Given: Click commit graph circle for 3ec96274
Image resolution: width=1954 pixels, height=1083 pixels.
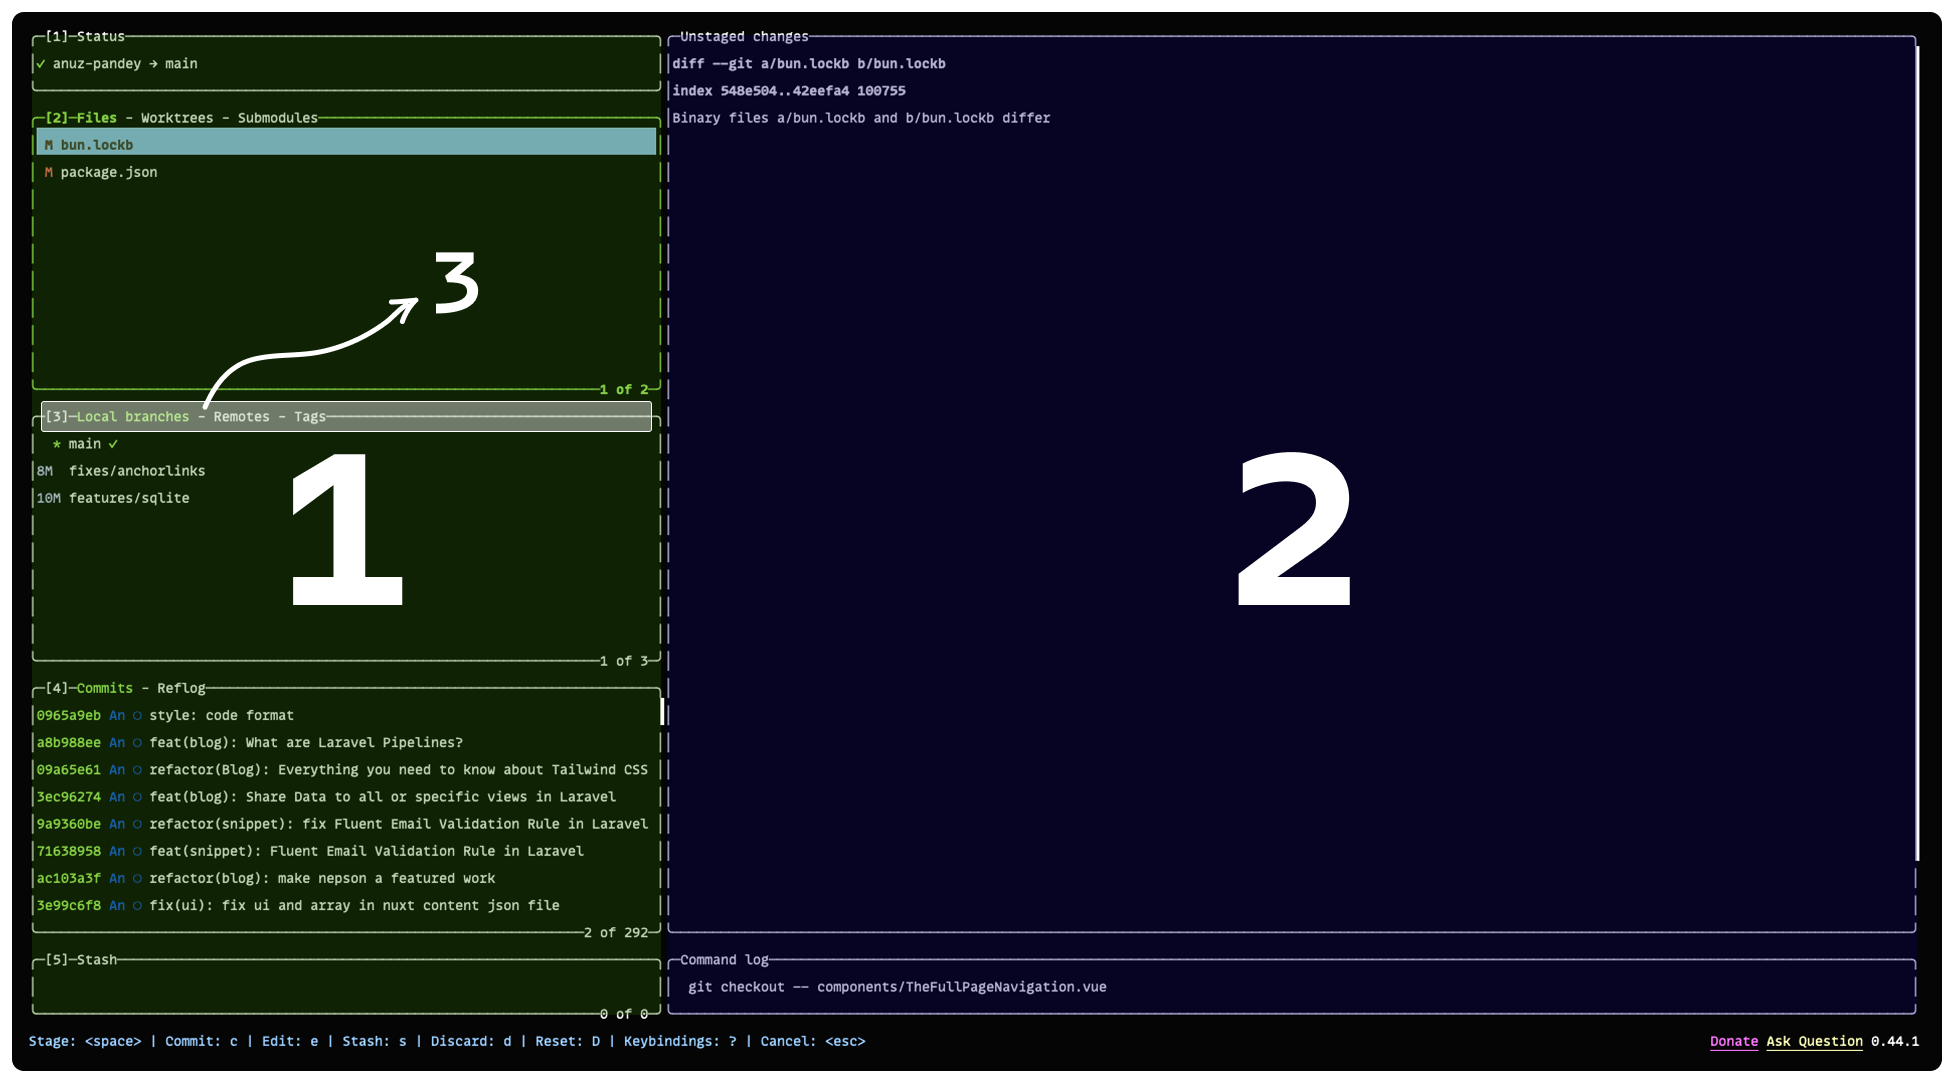Looking at the screenshot, I should click(138, 797).
